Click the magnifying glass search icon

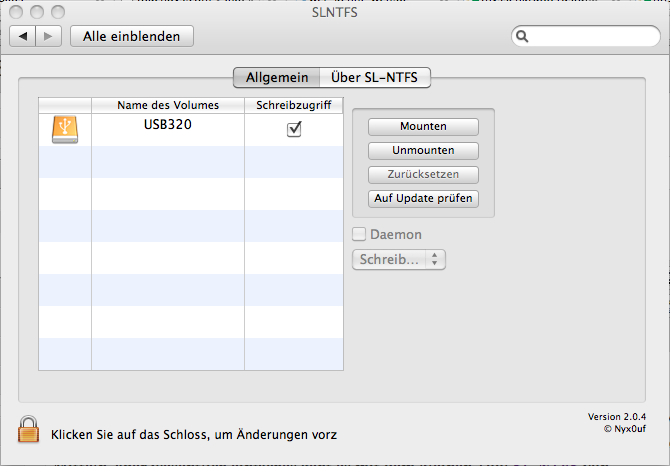point(522,37)
